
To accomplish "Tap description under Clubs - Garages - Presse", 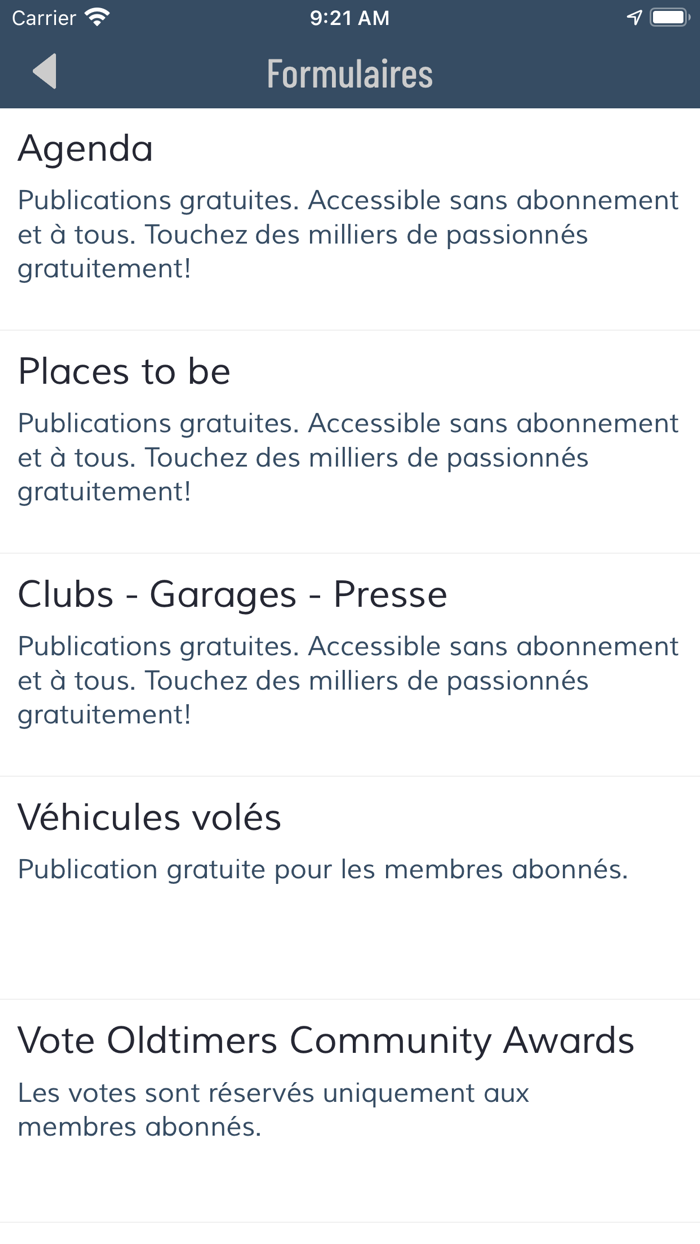I will pos(348,681).
